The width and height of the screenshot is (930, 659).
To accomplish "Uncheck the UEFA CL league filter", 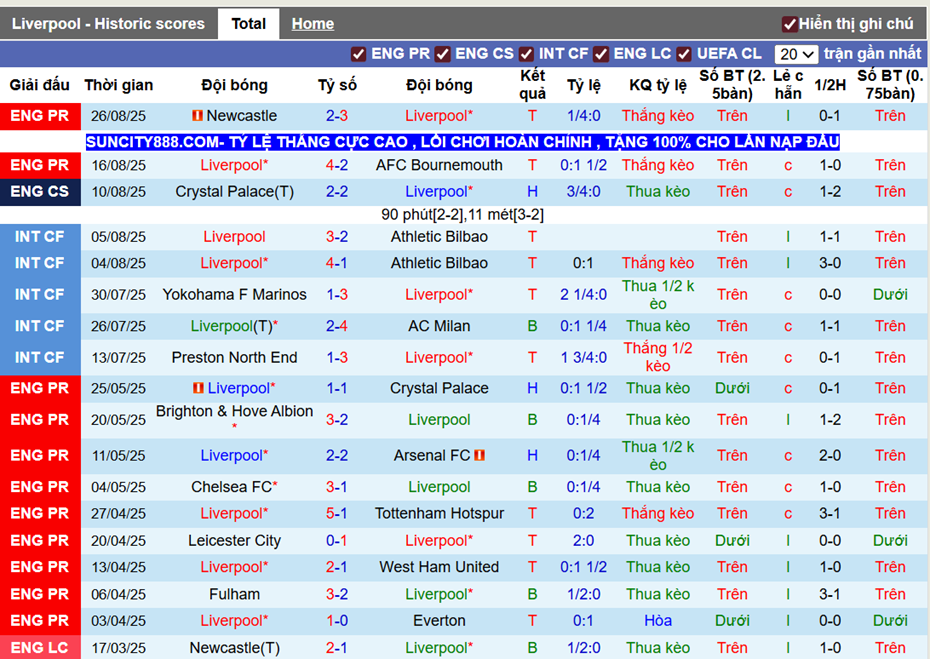I will [684, 54].
